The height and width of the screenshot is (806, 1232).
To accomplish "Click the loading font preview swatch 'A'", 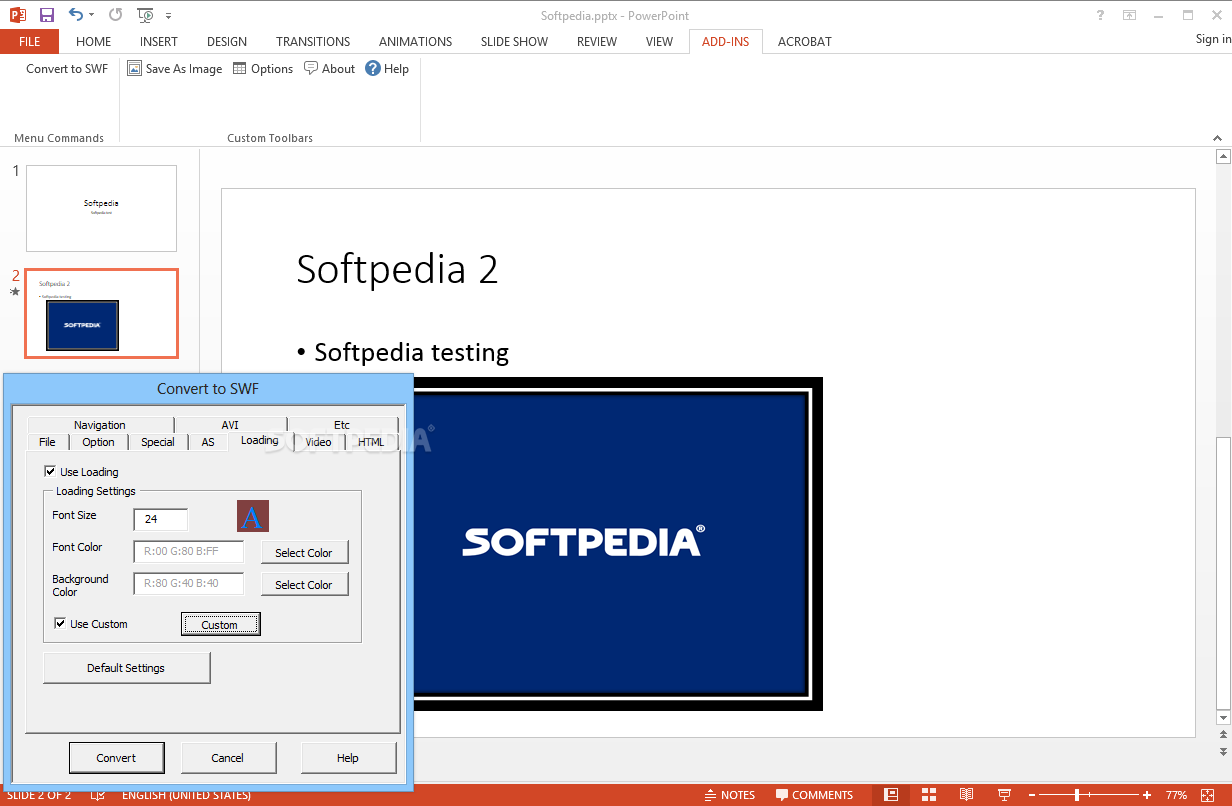I will click(x=253, y=516).
